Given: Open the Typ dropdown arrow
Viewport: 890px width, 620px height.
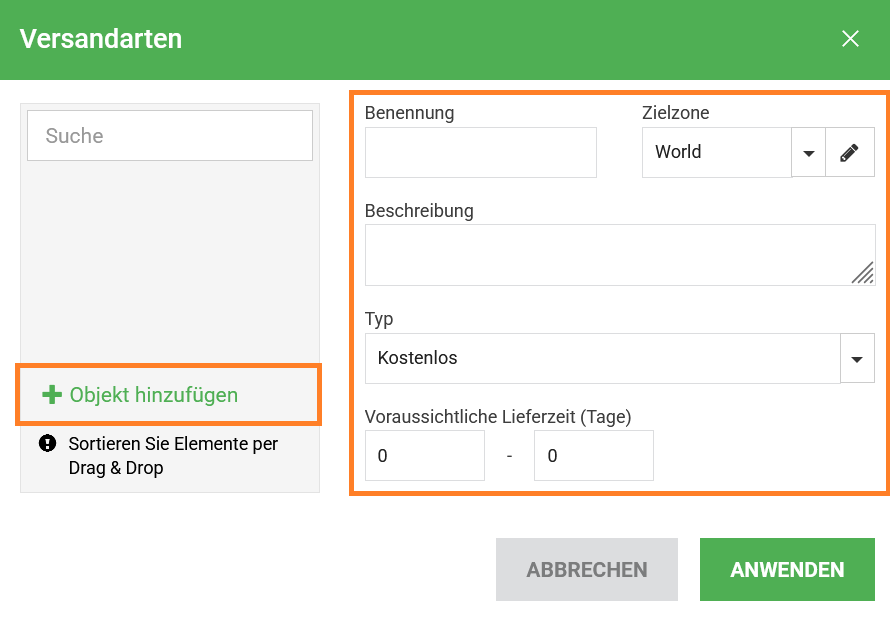Looking at the screenshot, I should 857,359.
